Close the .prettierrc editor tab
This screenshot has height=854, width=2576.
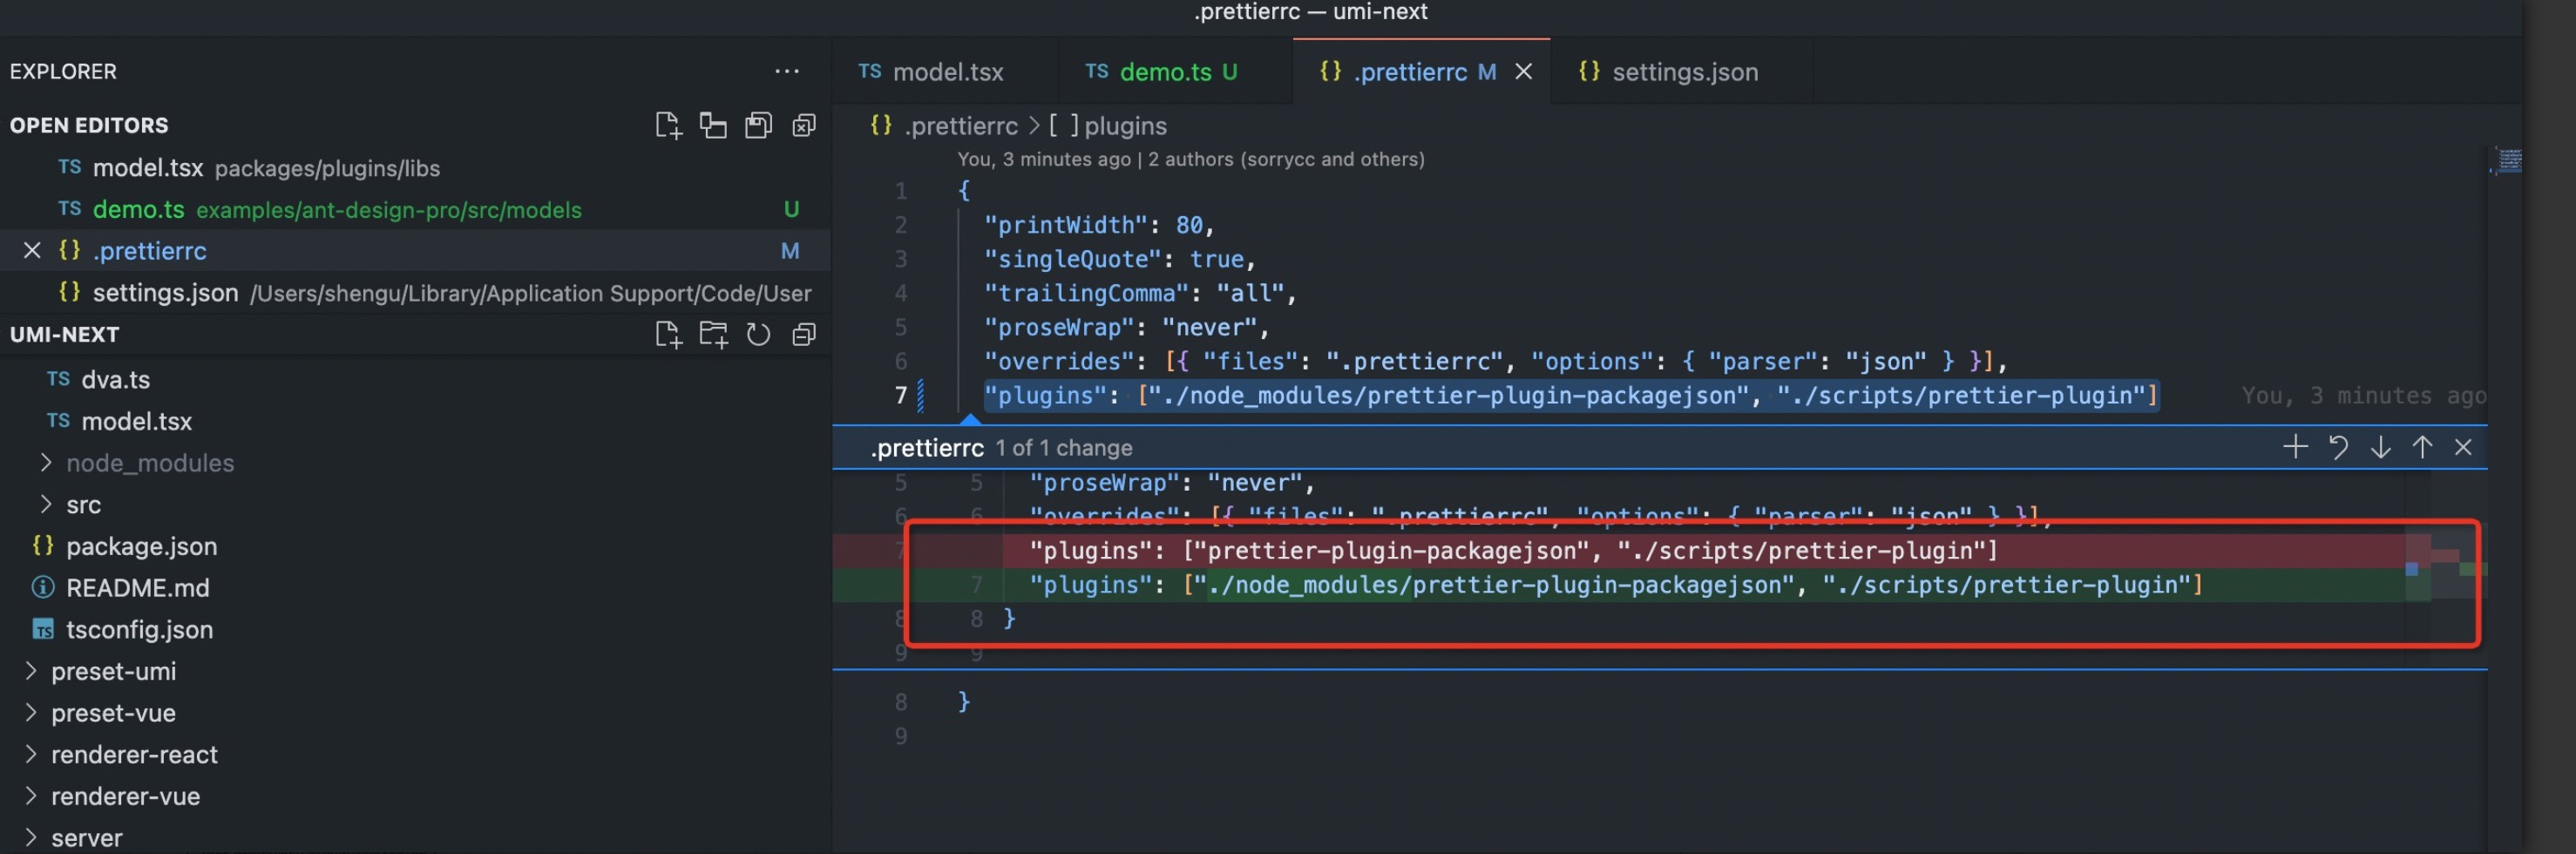[x=1523, y=71]
